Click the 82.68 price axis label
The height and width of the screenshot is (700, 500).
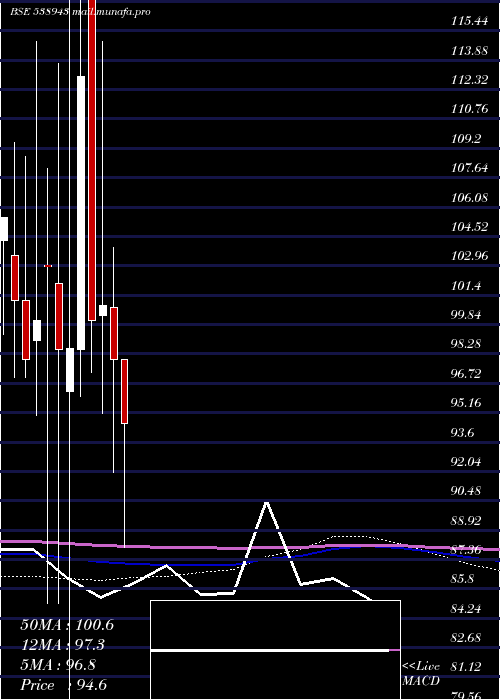[466, 638]
